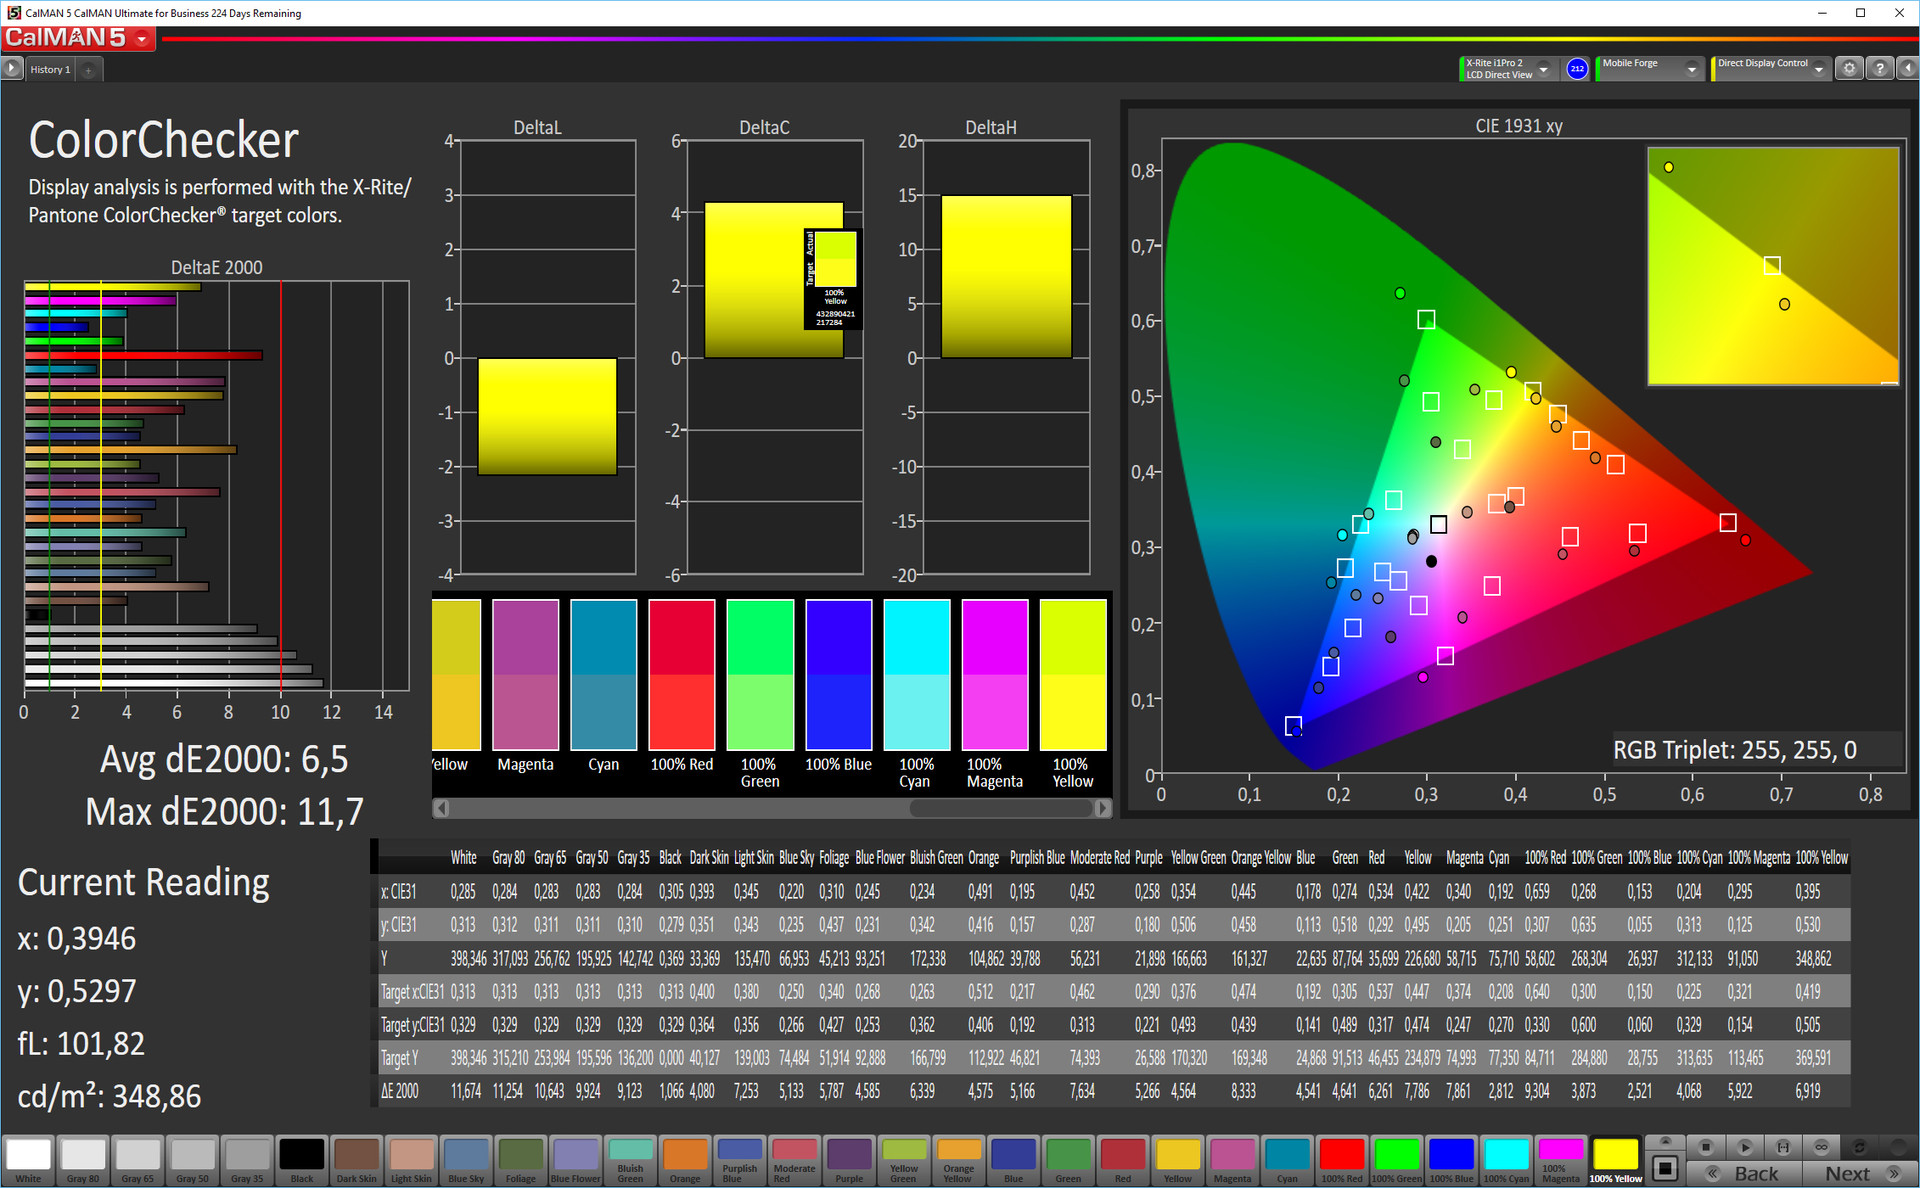Open the X-Rite i1Pro 2 meter dropdown

coord(1544,69)
